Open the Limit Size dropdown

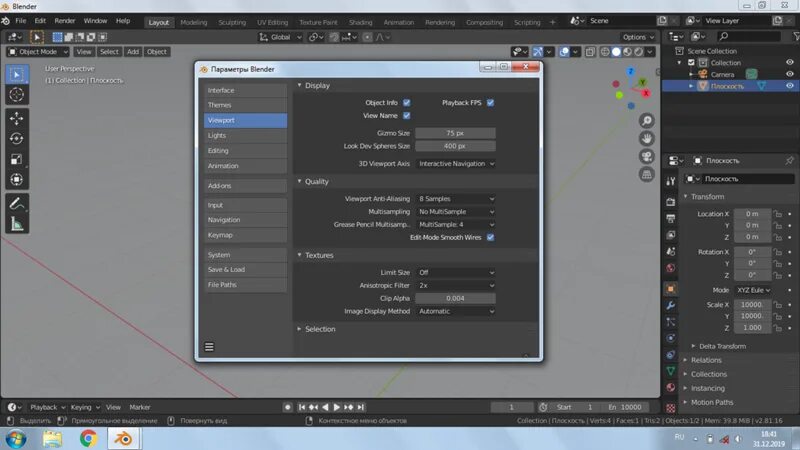[x=456, y=272]
